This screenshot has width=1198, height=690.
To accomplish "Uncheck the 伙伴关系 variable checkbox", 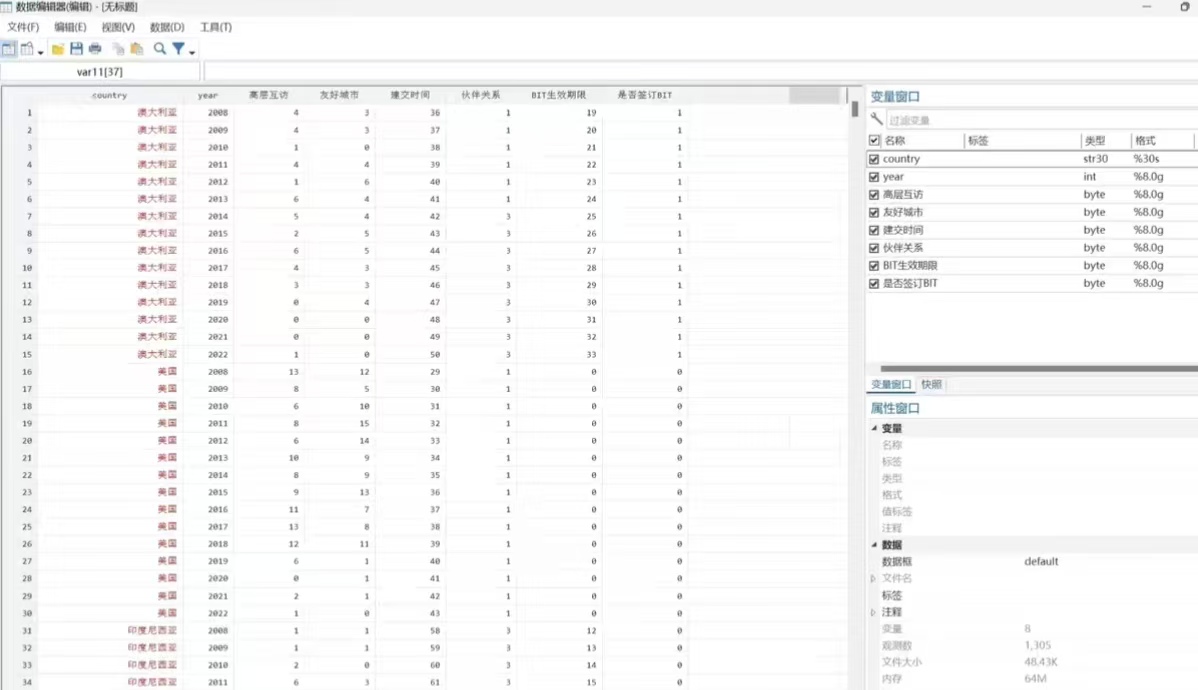I will point(874,248).
